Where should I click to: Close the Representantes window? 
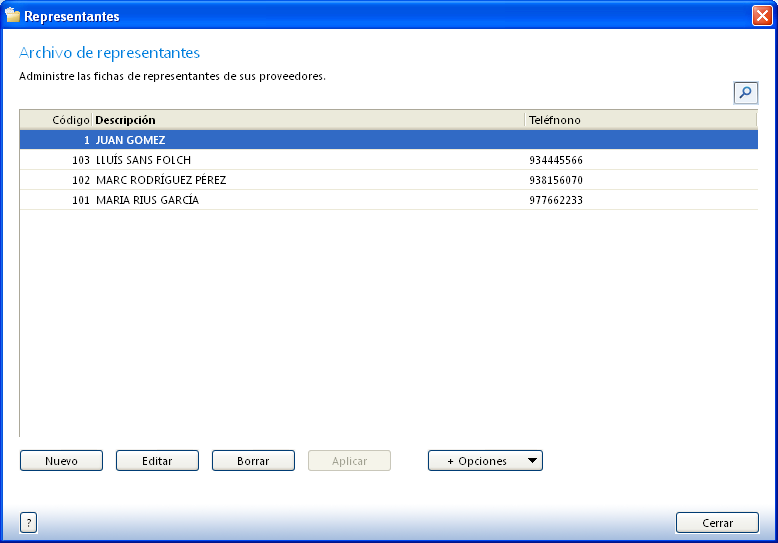[x=761, y=16]
